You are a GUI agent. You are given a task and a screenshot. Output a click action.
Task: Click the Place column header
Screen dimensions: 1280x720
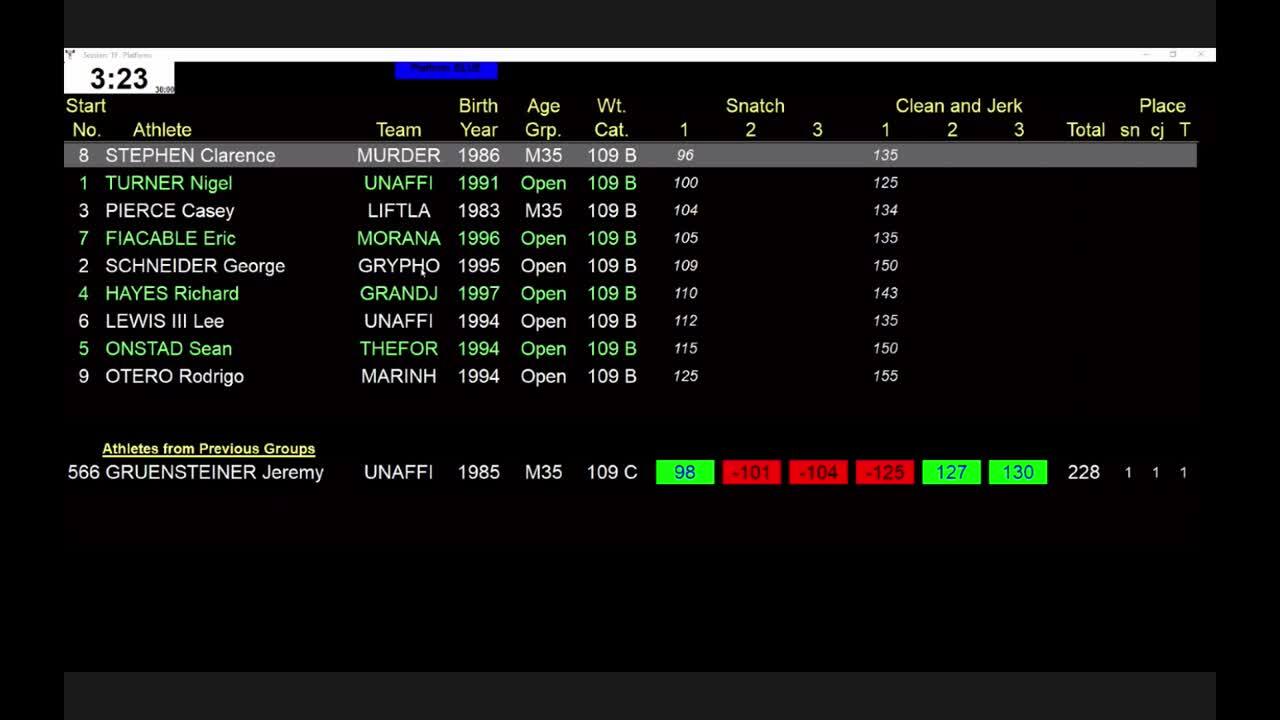pos(1162,105)
